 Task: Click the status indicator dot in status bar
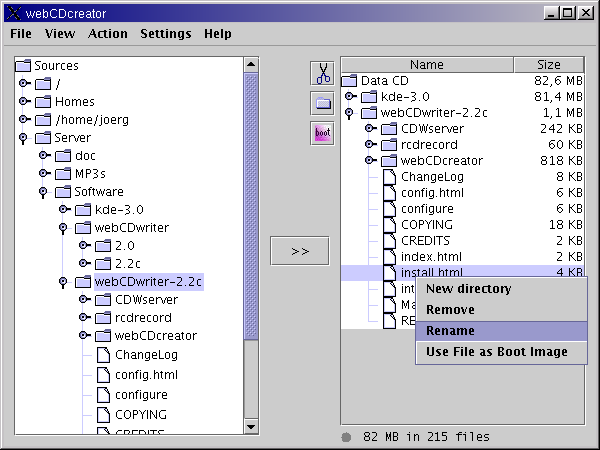coord(346,437)
